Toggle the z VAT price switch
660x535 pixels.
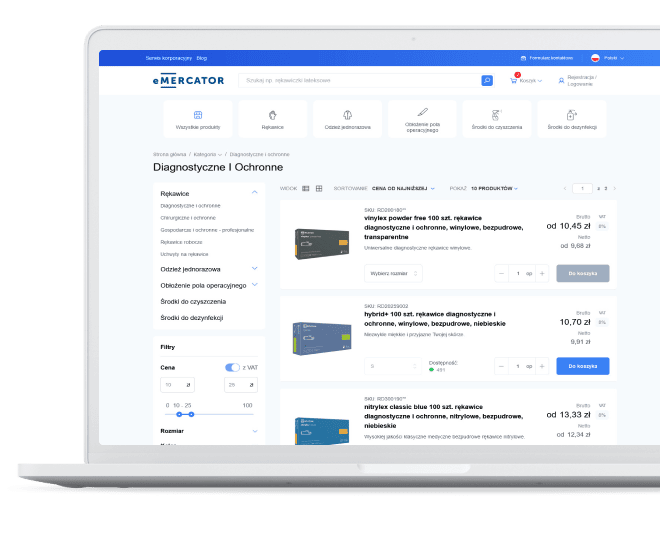232,367
